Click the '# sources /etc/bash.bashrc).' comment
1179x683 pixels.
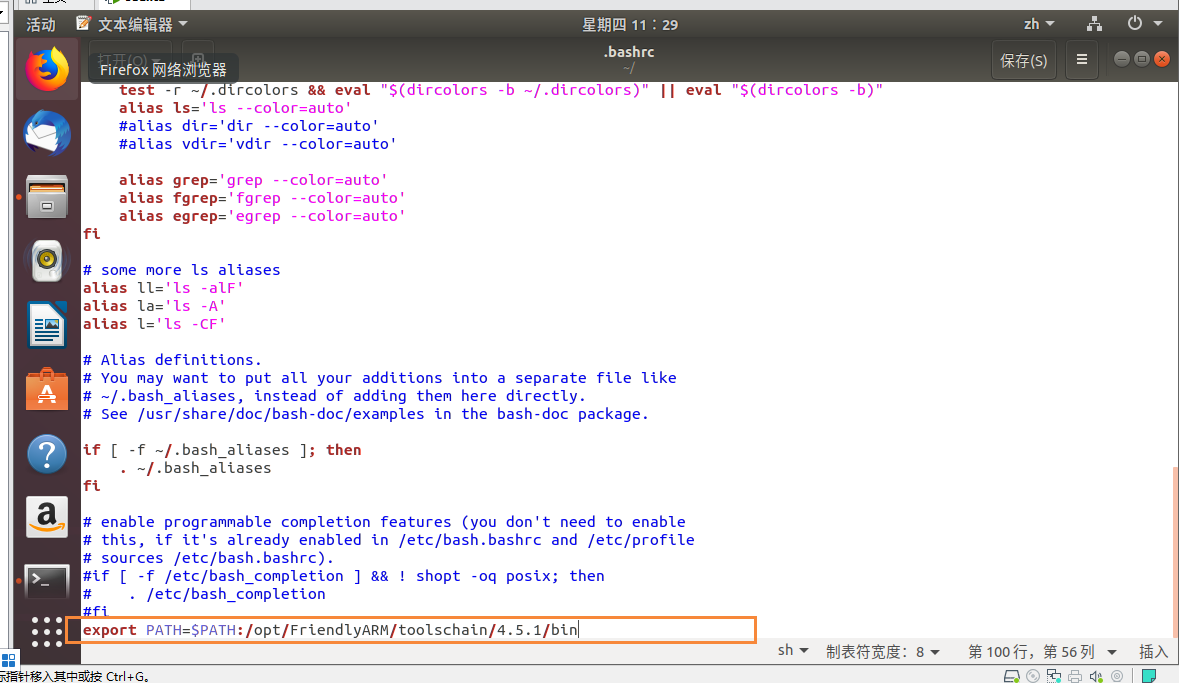coord(208,557)
